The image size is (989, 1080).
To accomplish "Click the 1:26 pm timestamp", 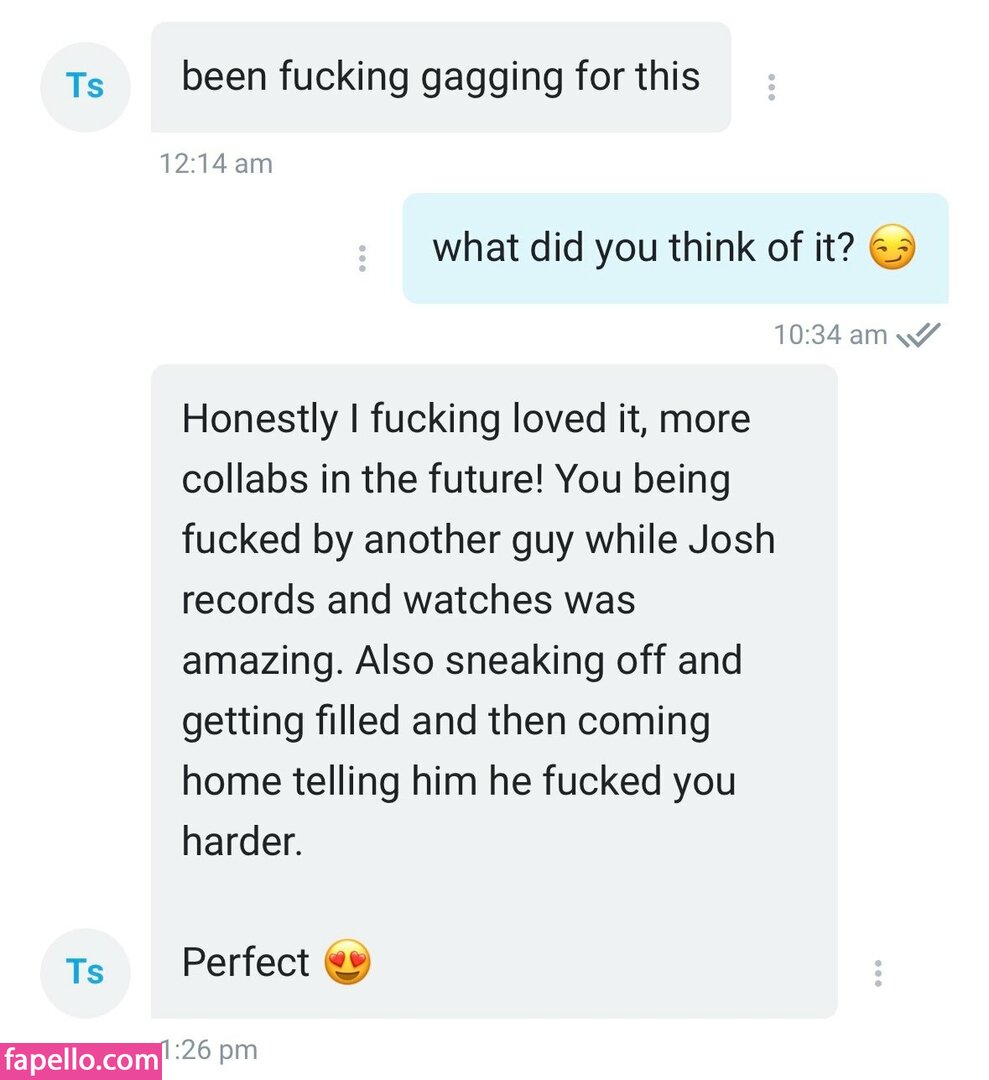I will 209,1050.
